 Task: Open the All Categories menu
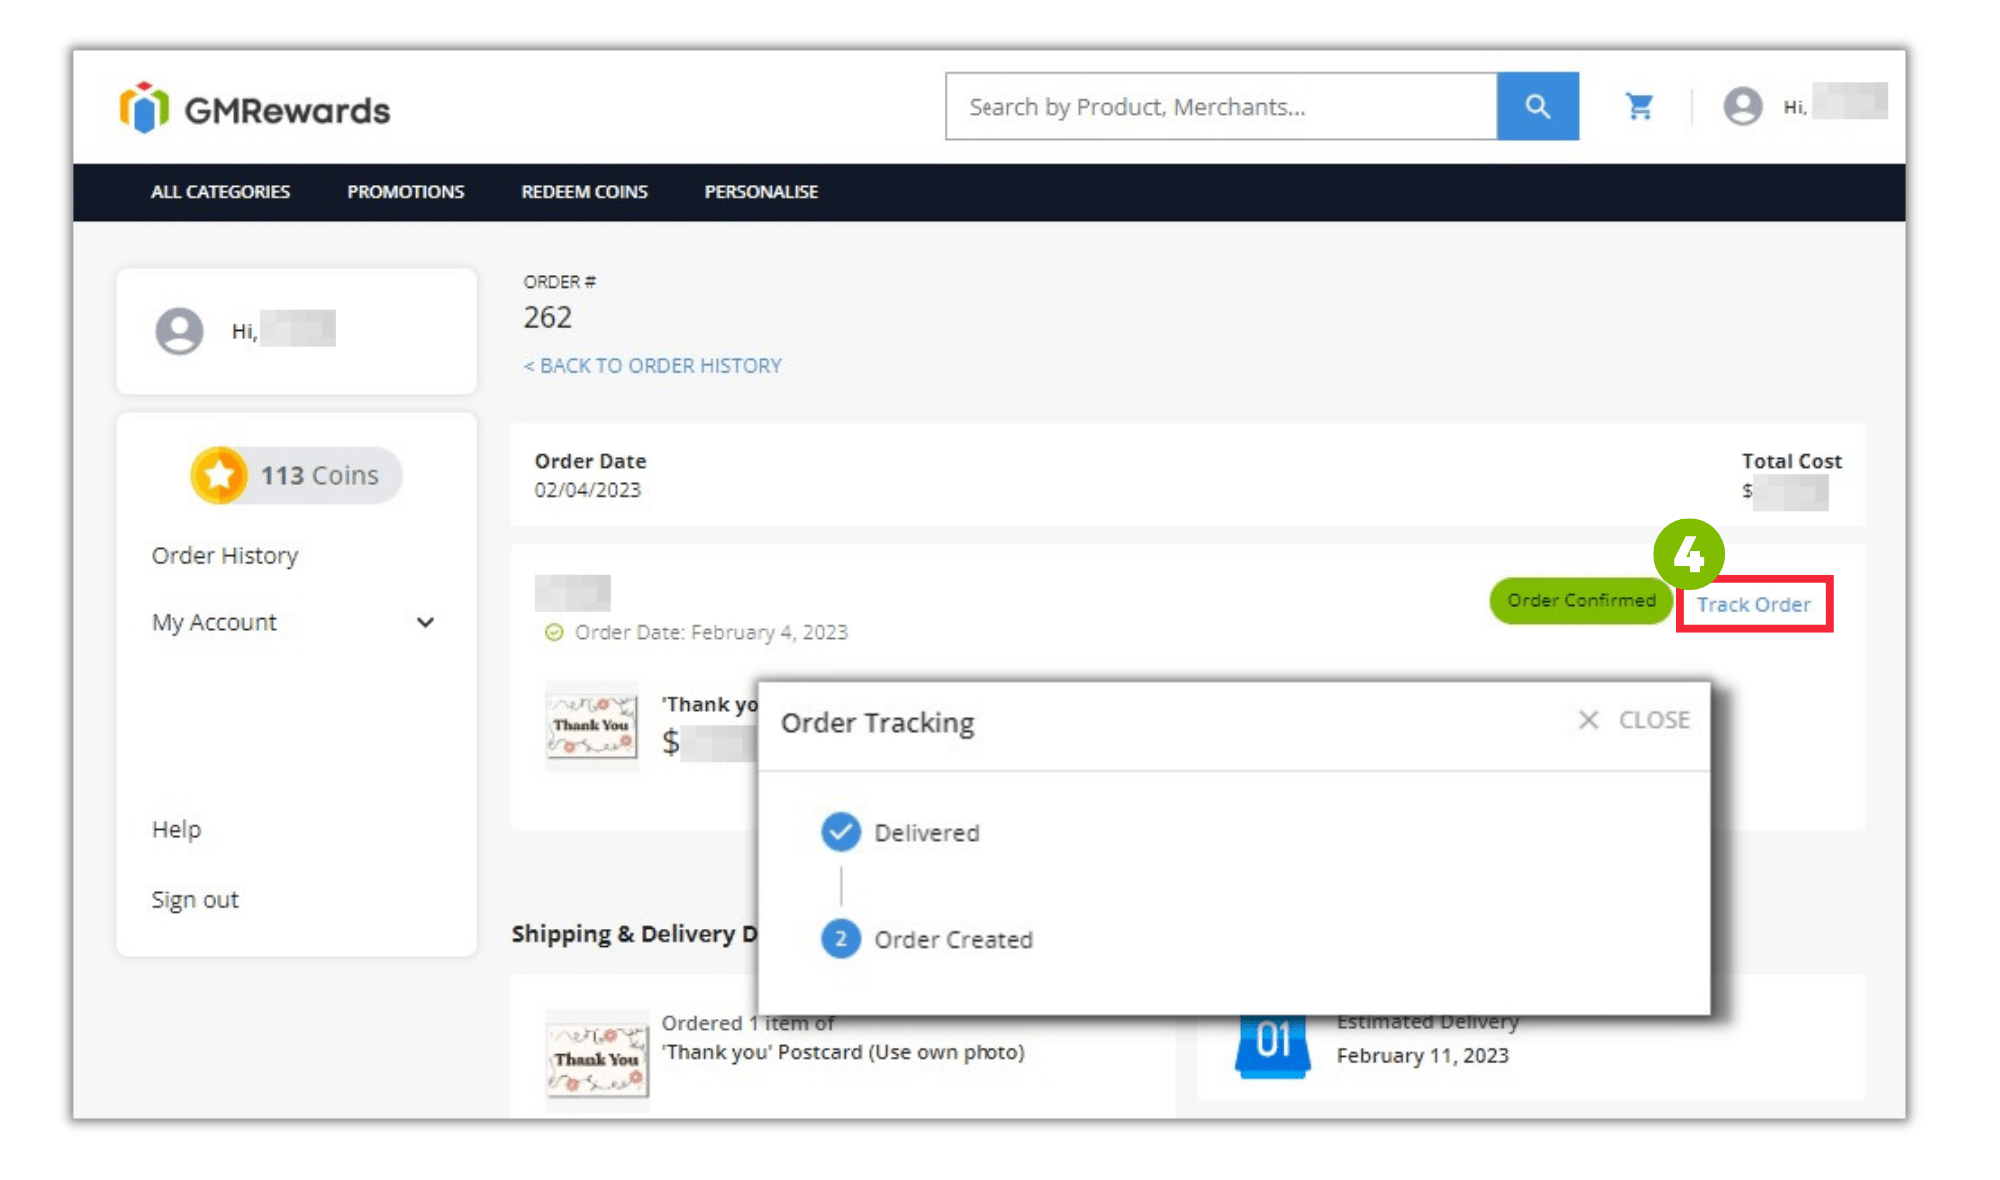pos(220,192)
